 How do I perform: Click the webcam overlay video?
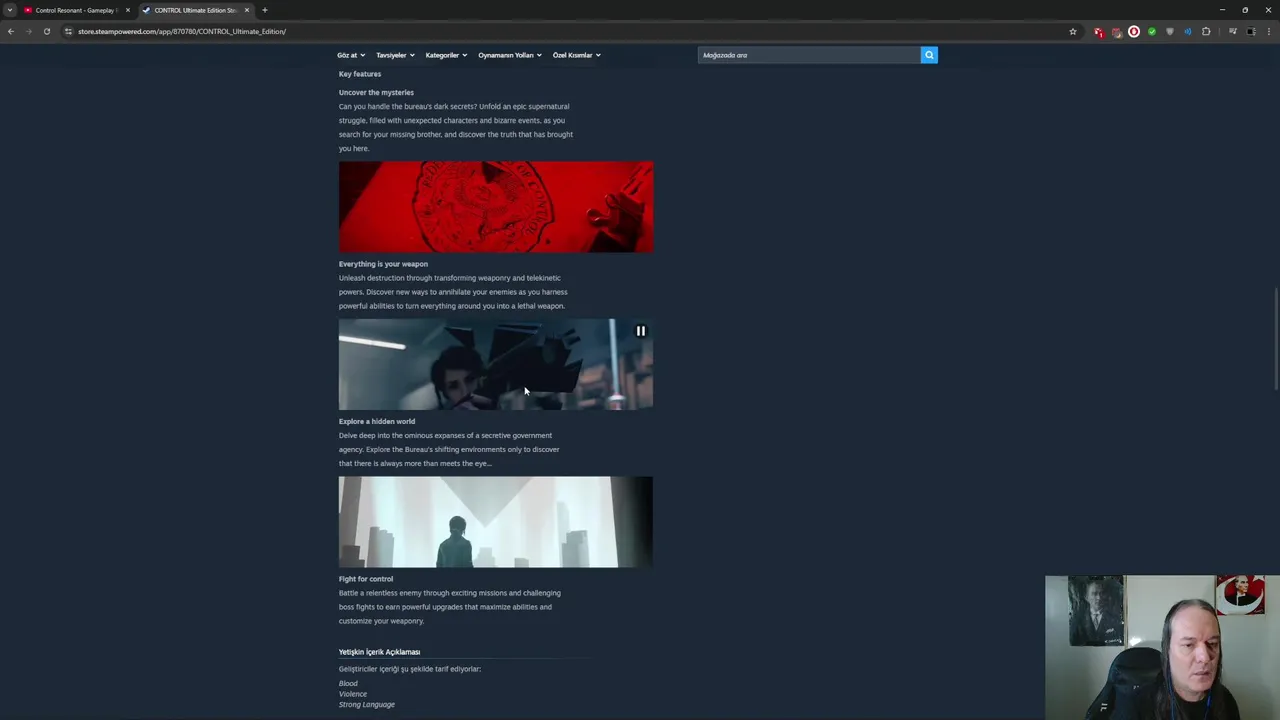tap(1162, 647)
